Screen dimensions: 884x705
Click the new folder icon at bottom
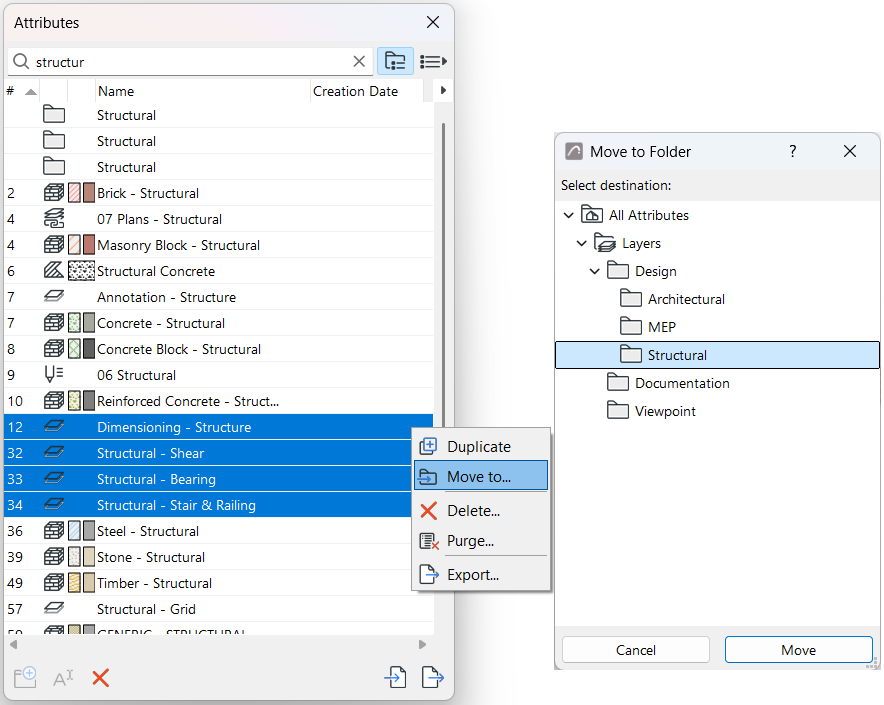(25, 677)
